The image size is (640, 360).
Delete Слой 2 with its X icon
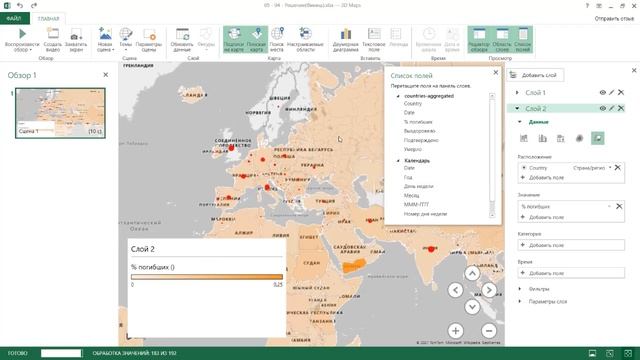[x=621, y=108]
